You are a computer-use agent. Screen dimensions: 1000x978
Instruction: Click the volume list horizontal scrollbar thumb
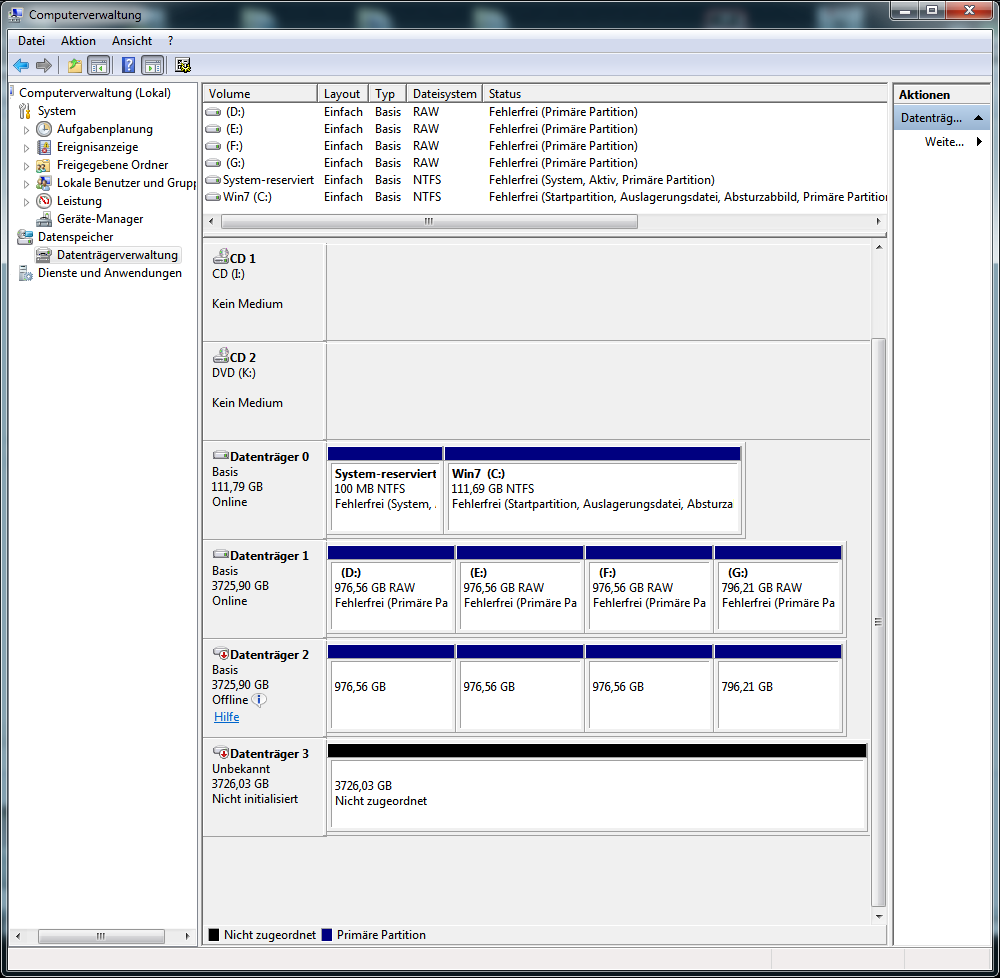pos(429,221)
